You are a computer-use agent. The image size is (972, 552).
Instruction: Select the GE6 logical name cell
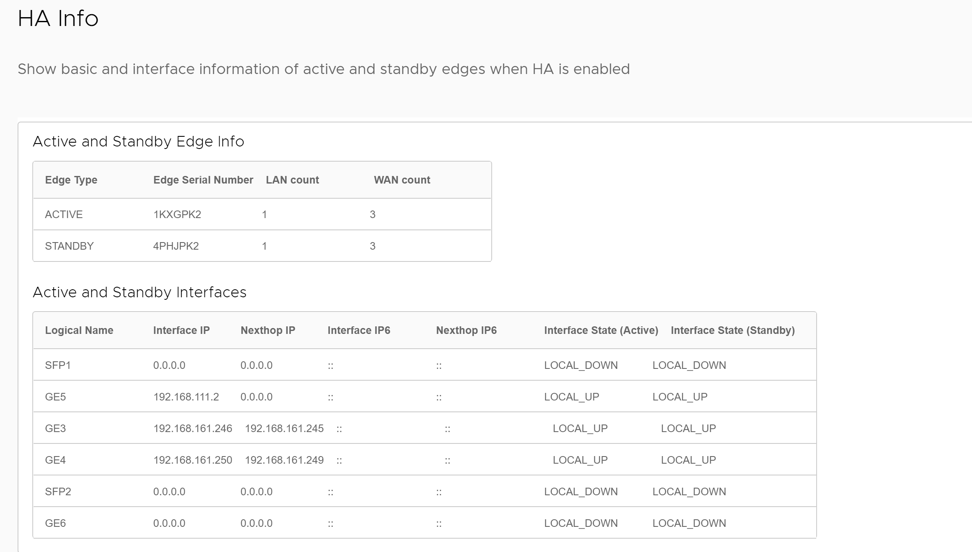[x=55, y=523]
